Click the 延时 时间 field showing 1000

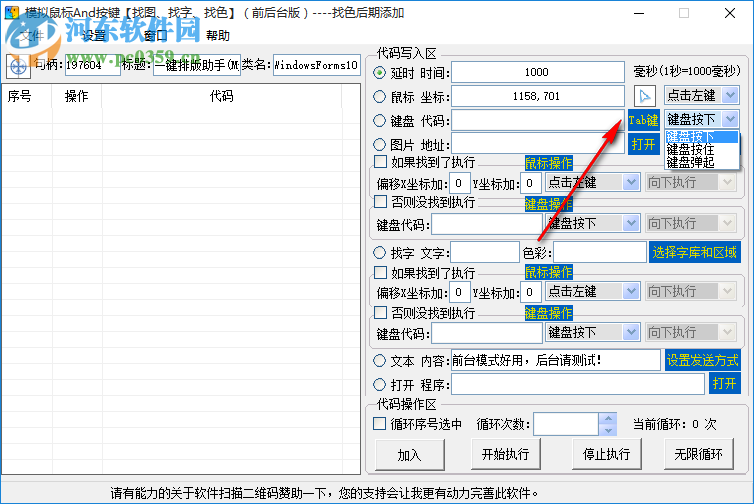(x=538, y=72)
